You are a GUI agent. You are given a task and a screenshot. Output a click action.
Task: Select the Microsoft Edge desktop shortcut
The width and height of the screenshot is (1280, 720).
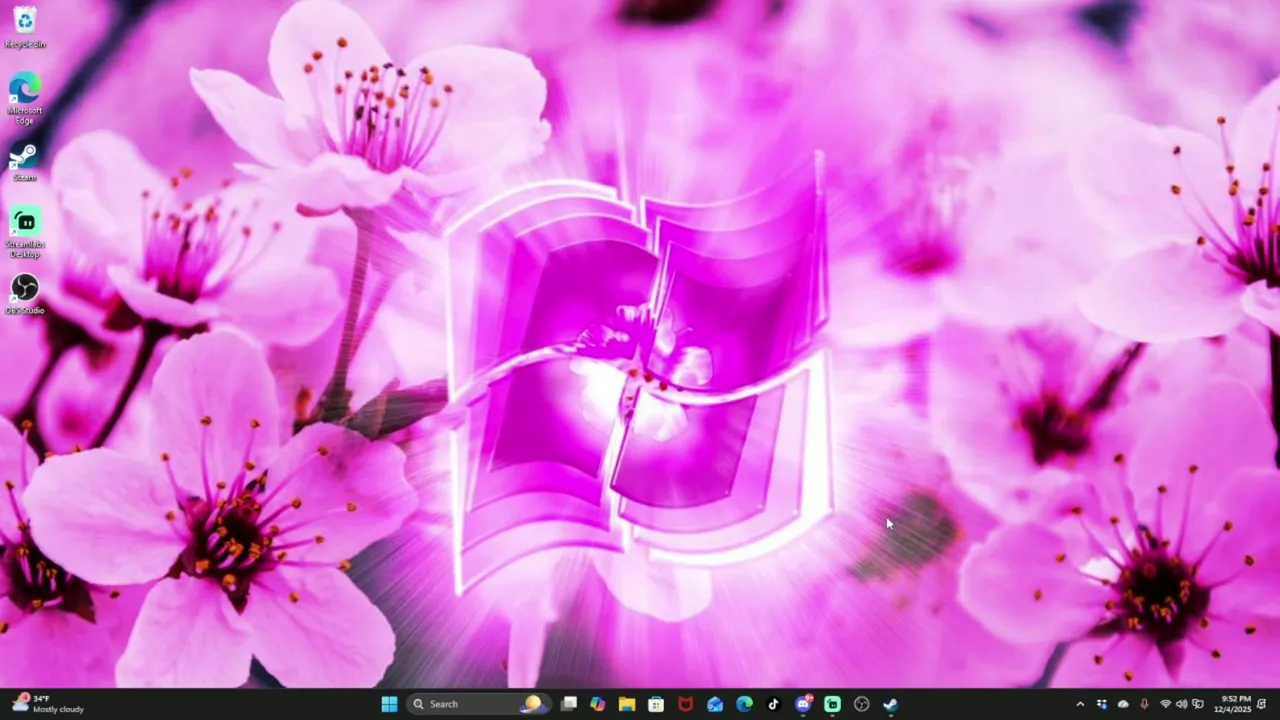[x=25, y=98]
